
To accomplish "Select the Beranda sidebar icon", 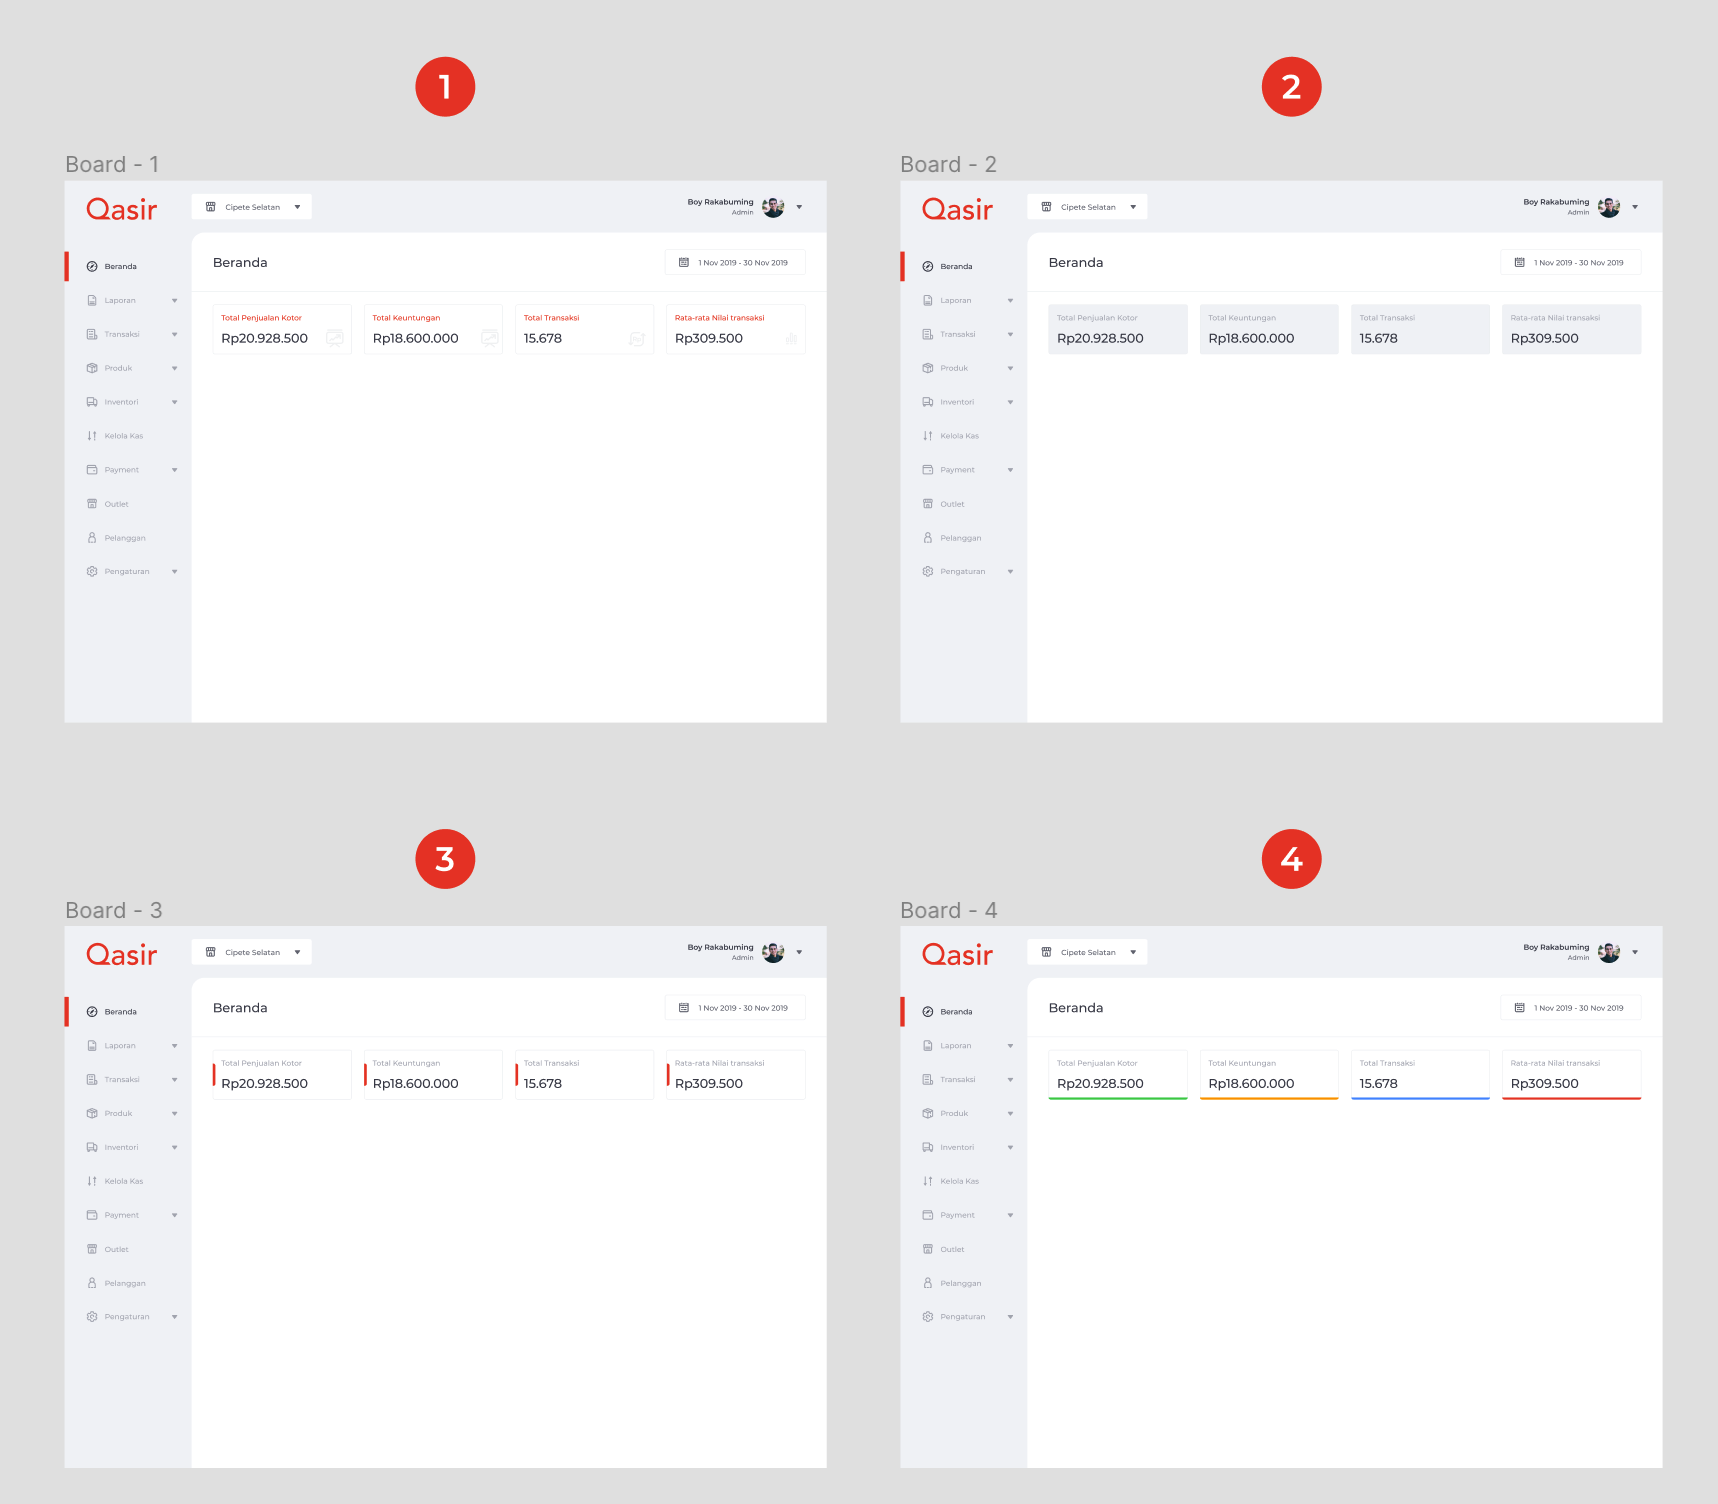I will (92, 266).
